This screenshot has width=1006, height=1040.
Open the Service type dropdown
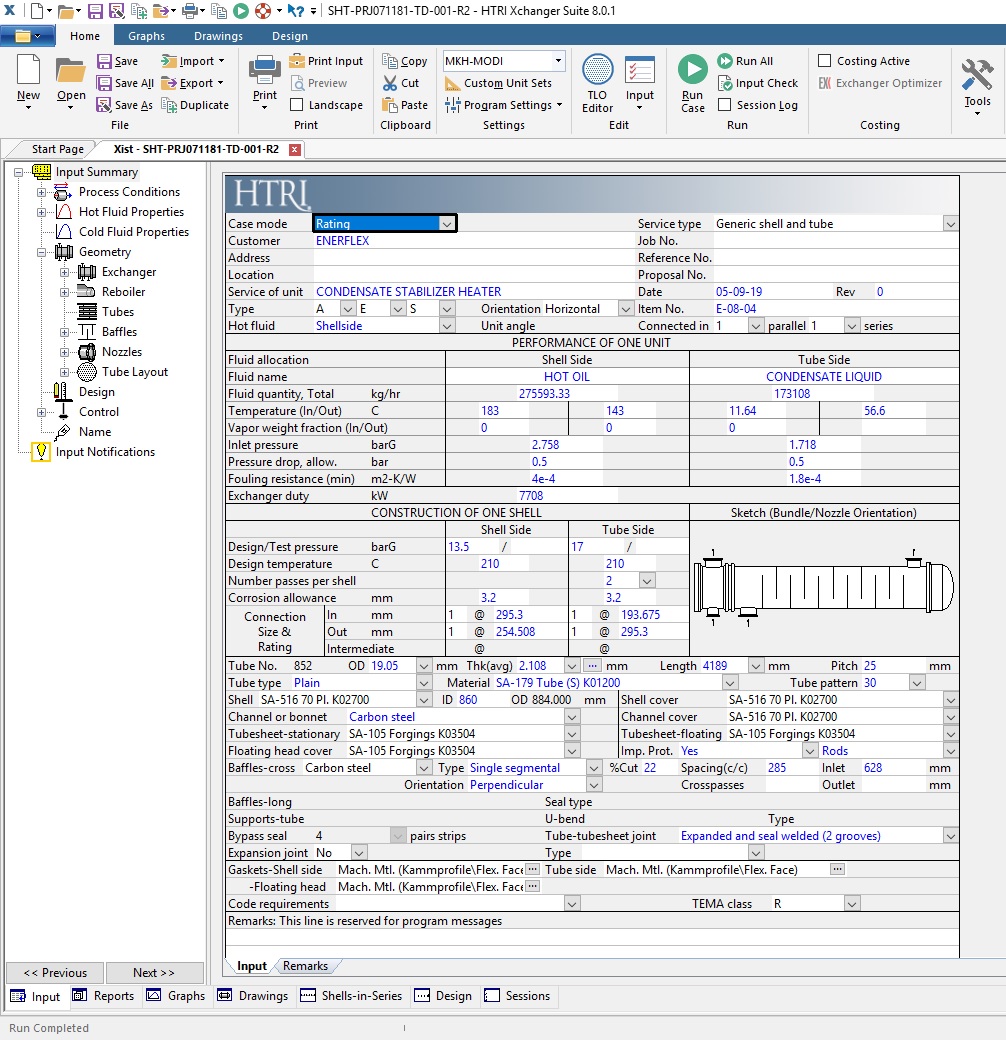[x=951, y=224]
